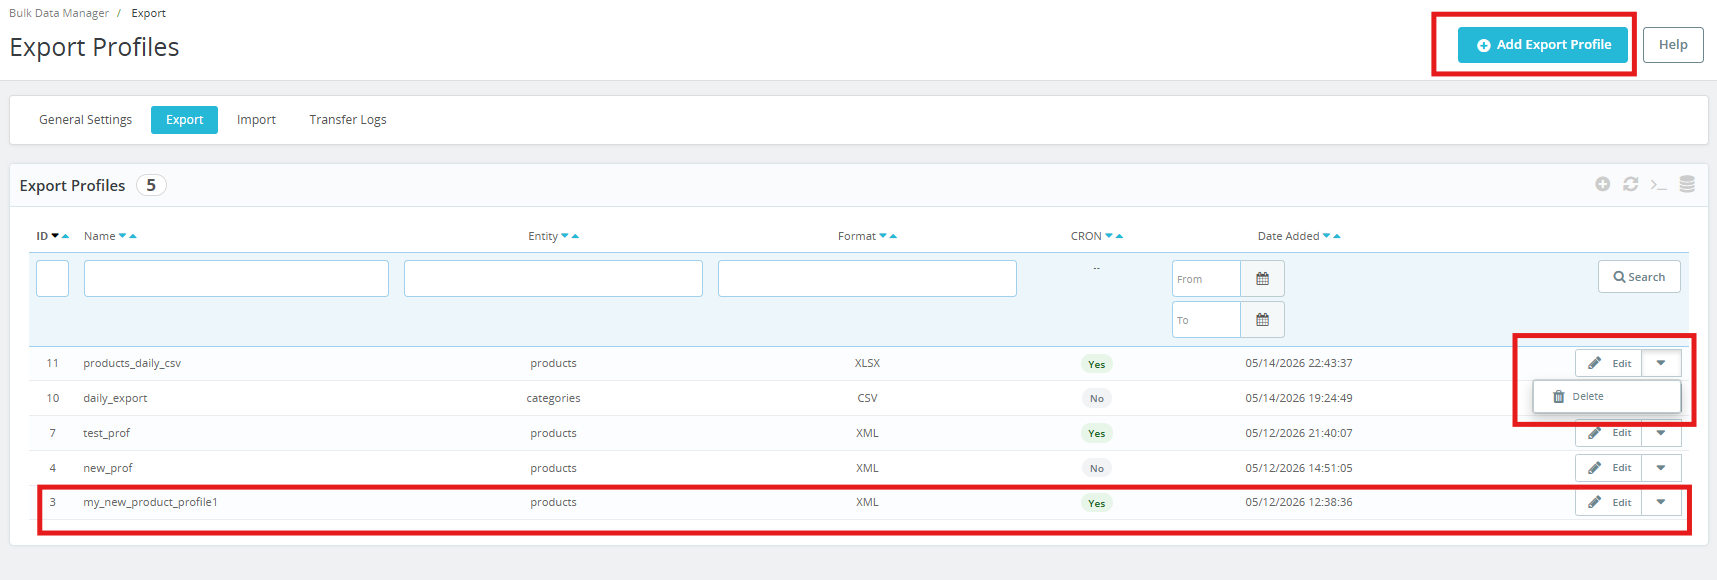The width and height of the screenshot is (1717, 580).
Task: Click Add Export Profile button
Action: coord(1542,45)
